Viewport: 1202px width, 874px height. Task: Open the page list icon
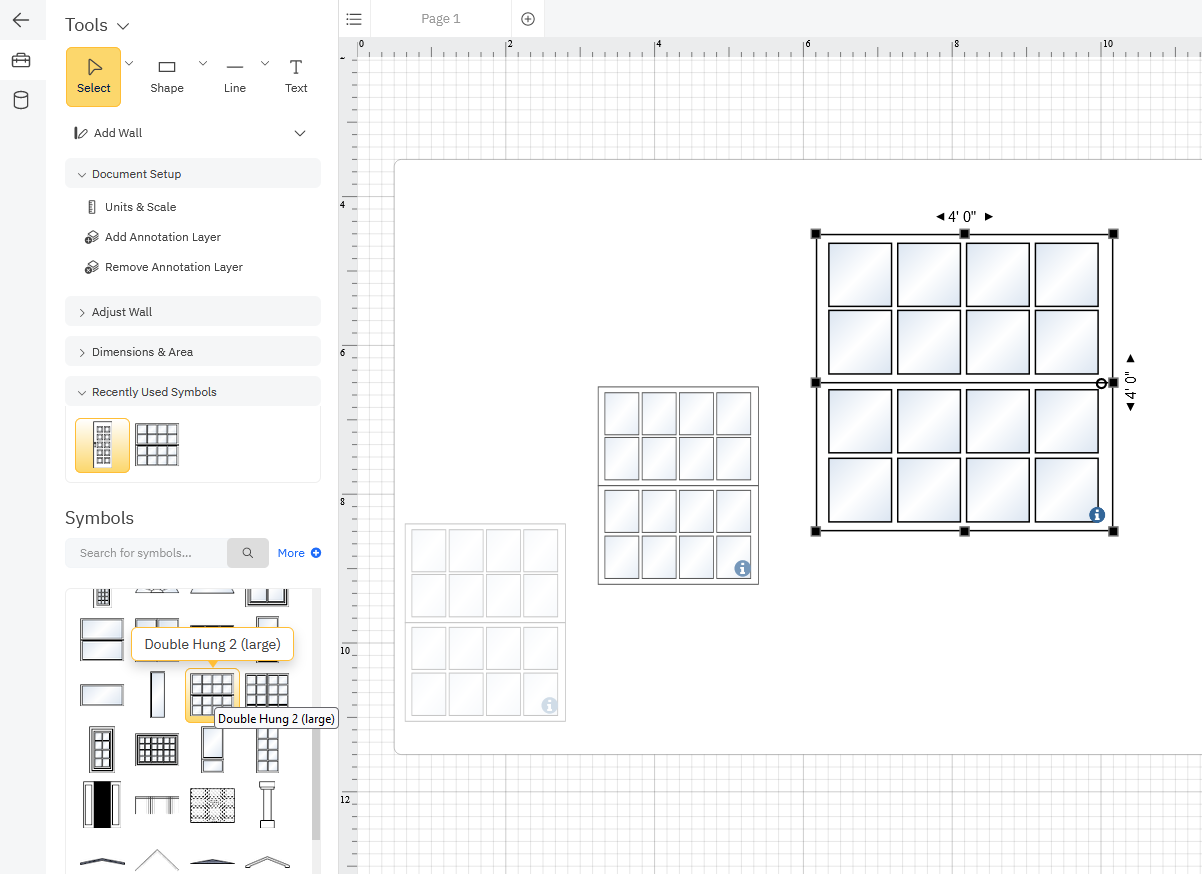[354, 19]
